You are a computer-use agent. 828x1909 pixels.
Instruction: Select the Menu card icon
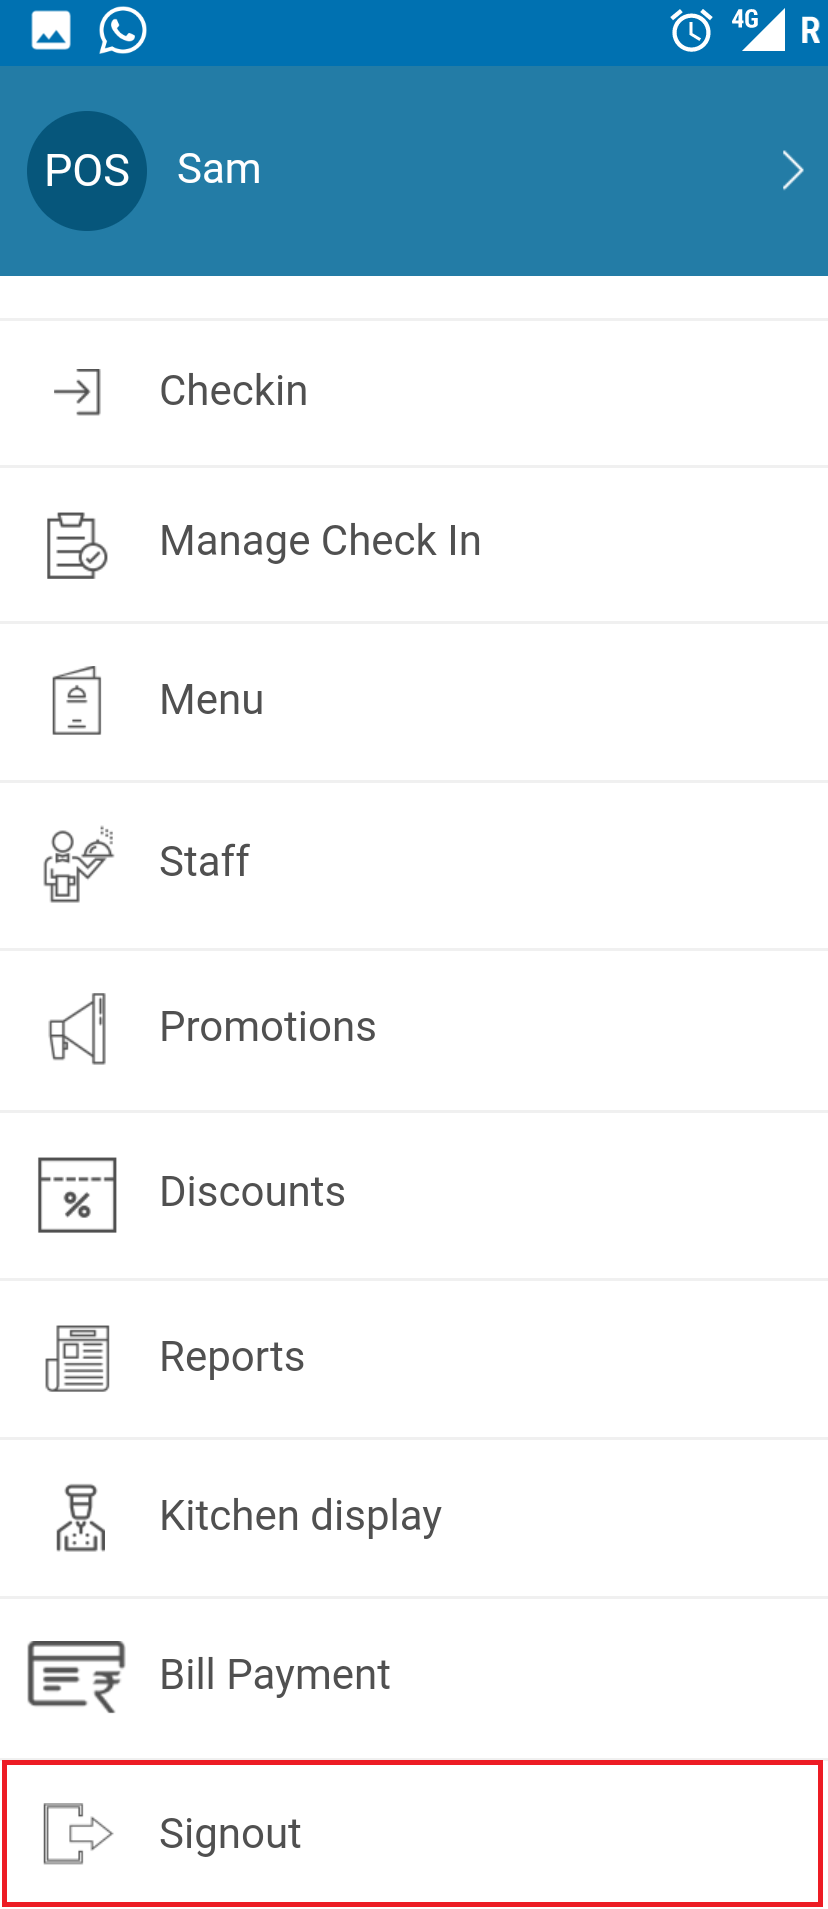[77, 701]
